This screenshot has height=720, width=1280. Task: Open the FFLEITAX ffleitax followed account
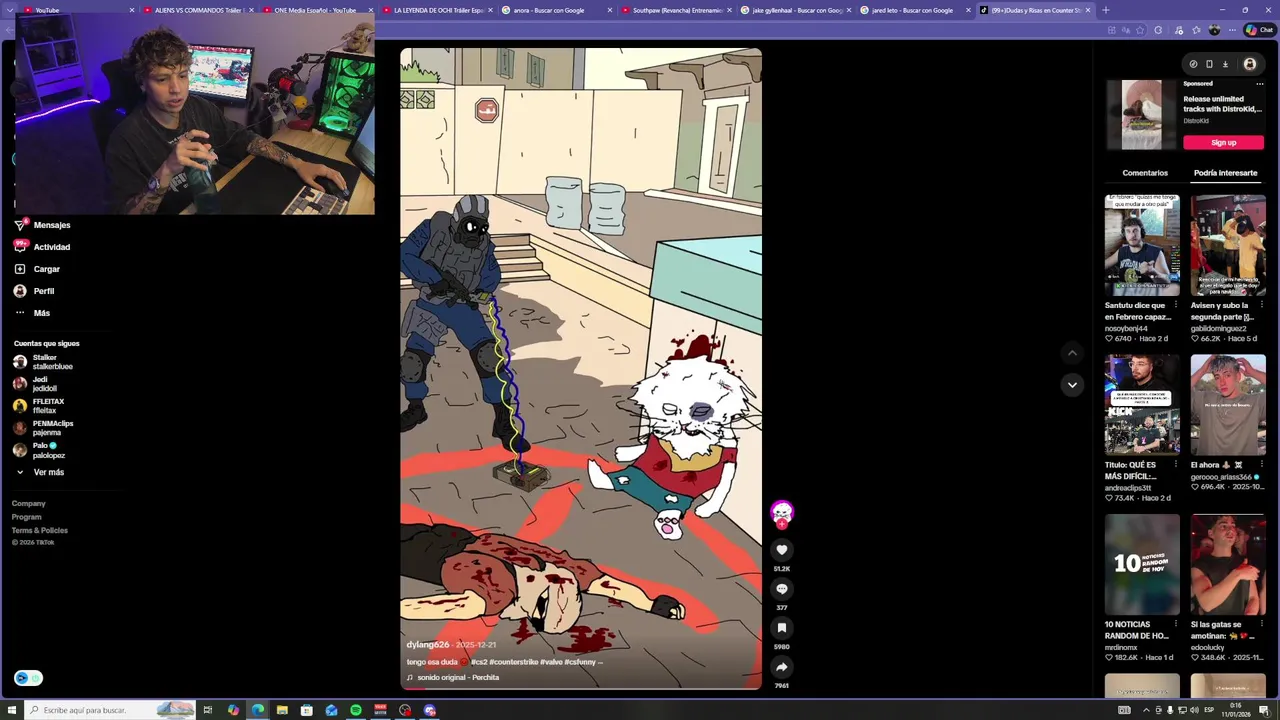click(x=38, y=406)
